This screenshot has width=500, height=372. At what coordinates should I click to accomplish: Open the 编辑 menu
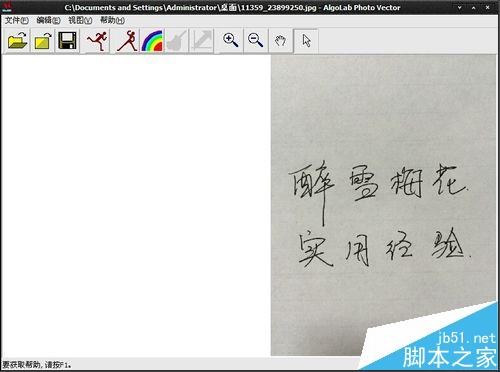click(48, 20)
